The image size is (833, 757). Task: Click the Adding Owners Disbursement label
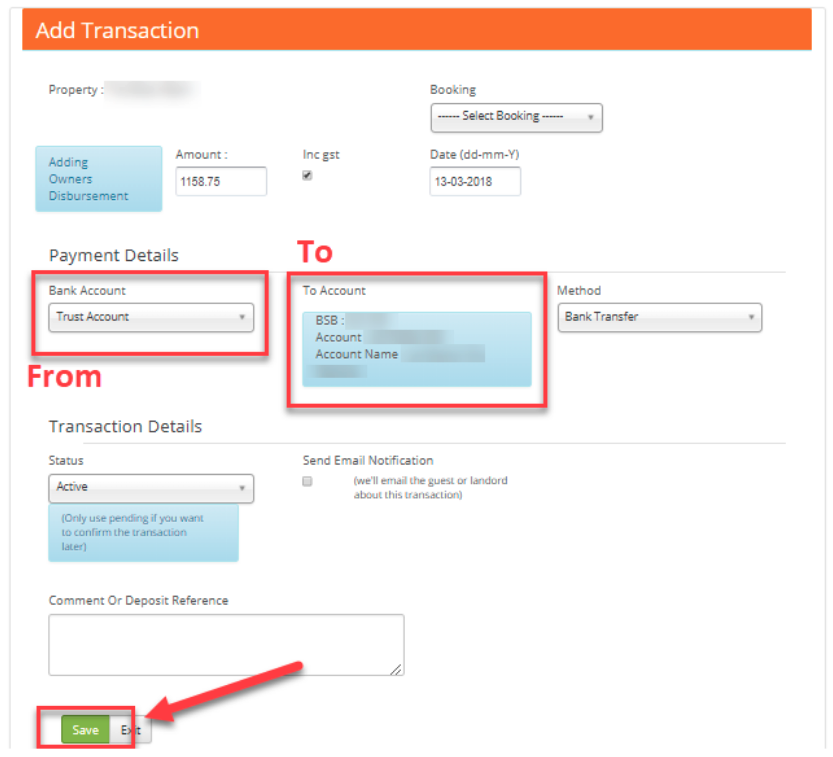[x=98, y=178]
